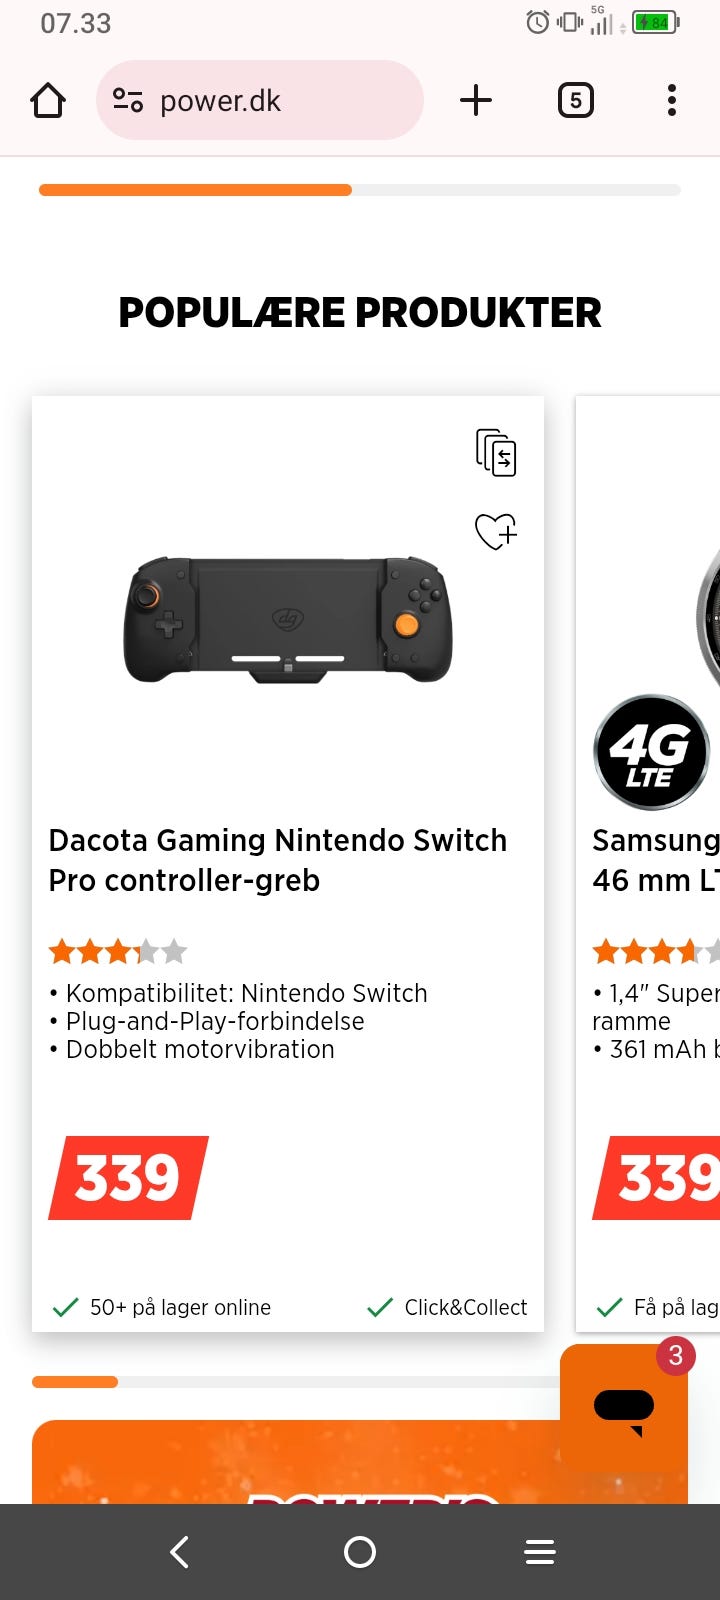720x1600 pixels.
Task: Tap the browser home icon
Action: (48, 101)
